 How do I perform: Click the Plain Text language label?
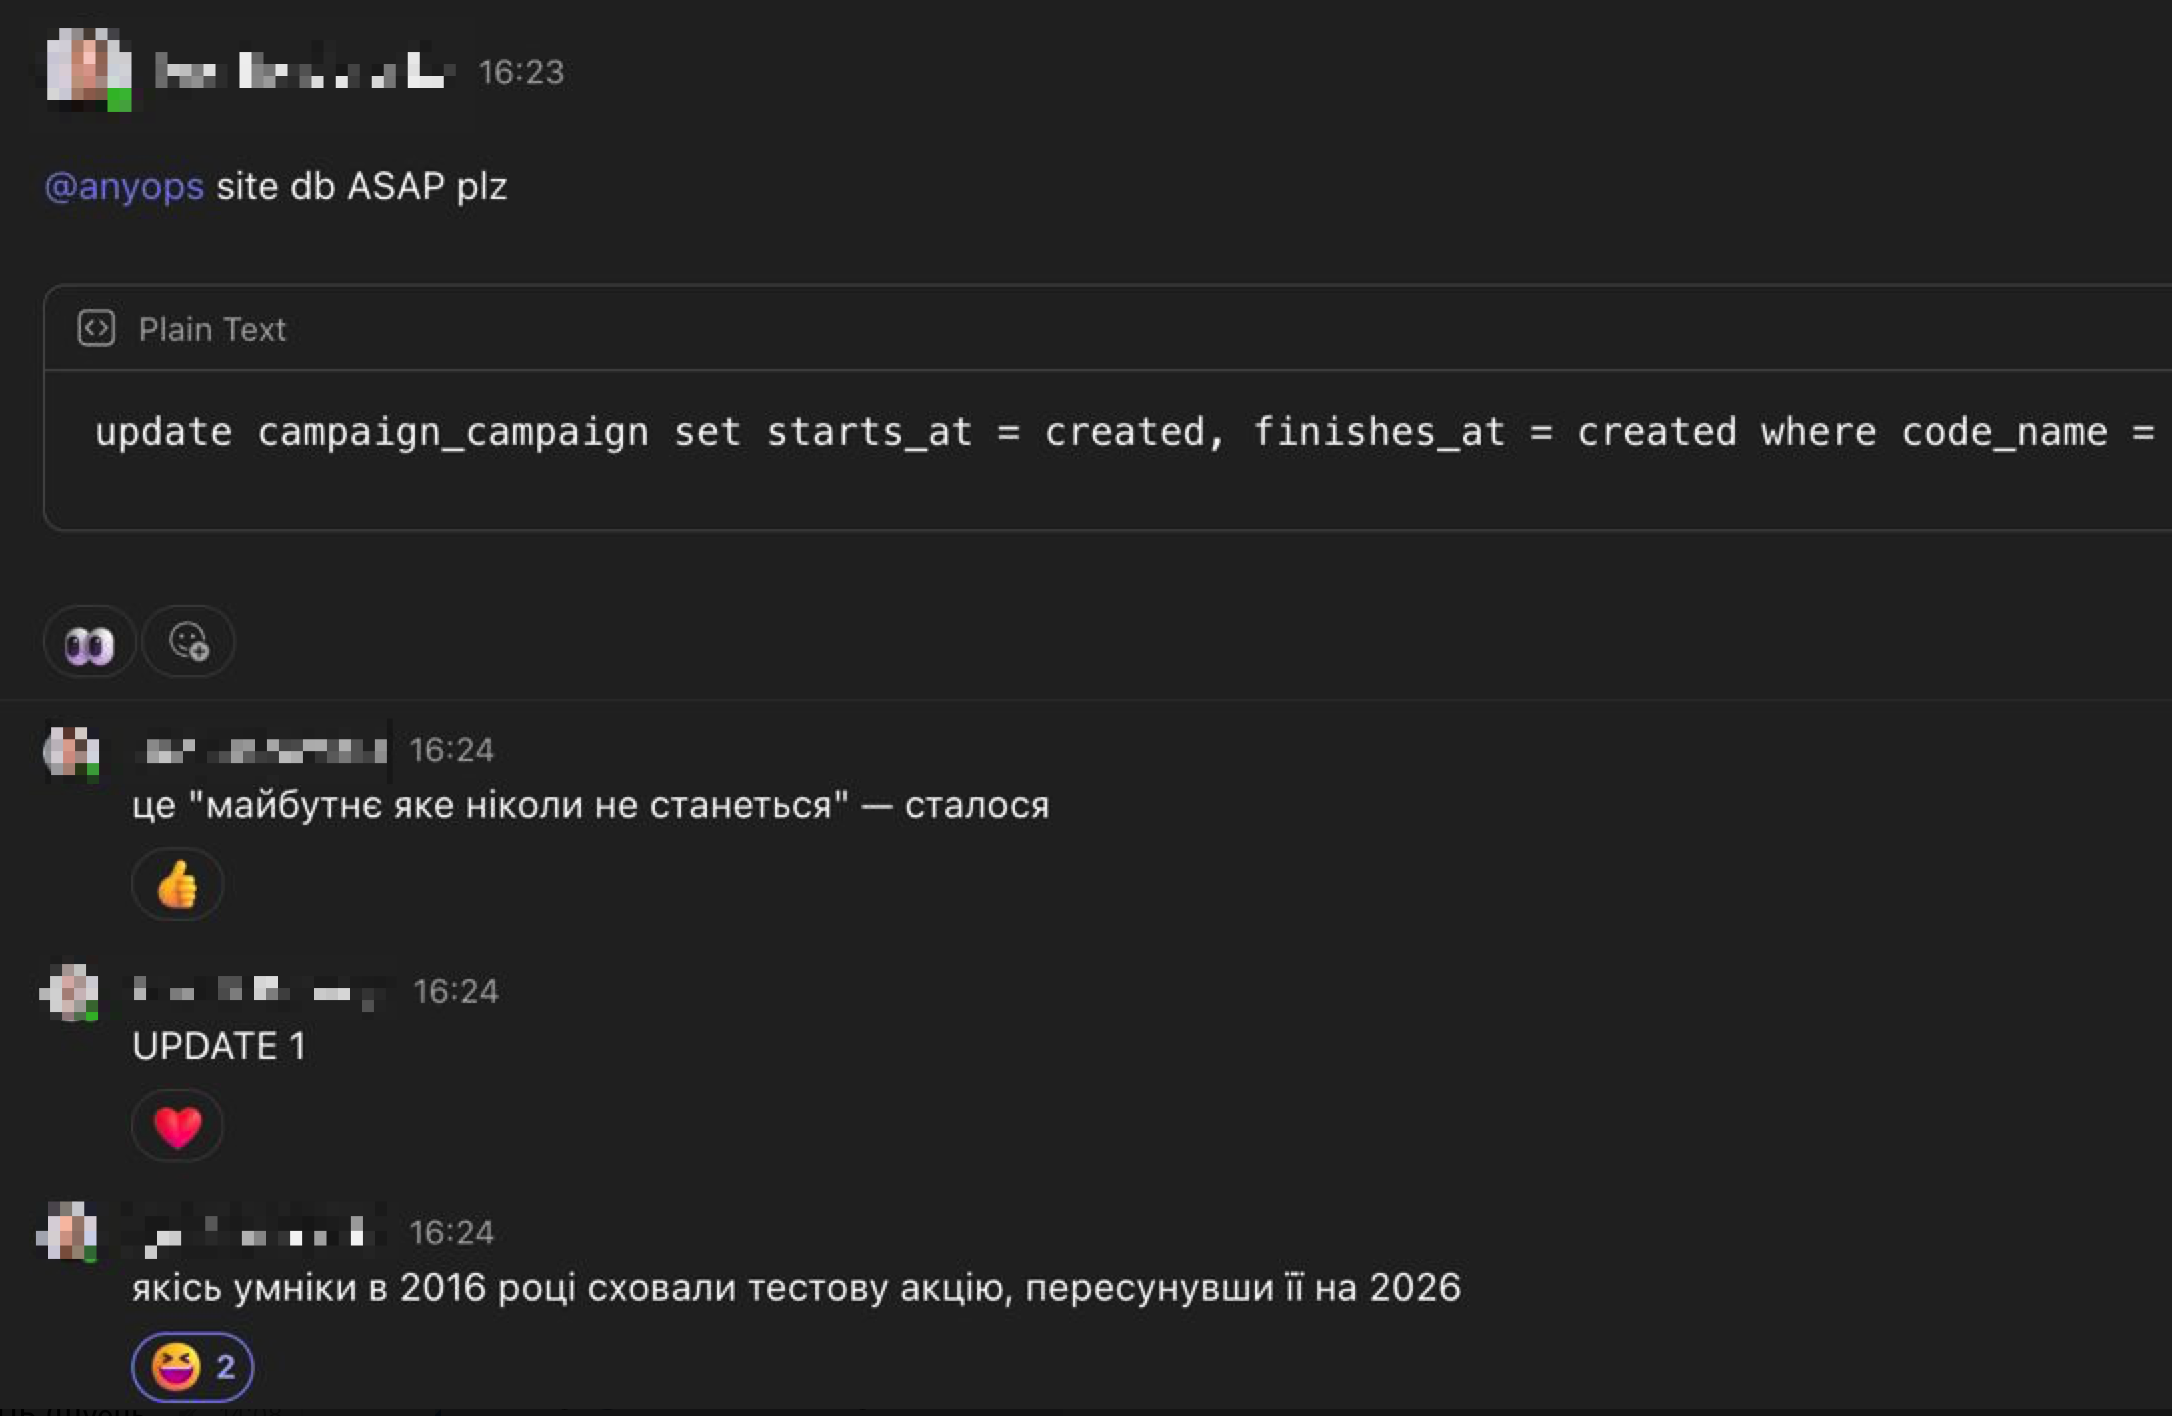tap(212, 329)
